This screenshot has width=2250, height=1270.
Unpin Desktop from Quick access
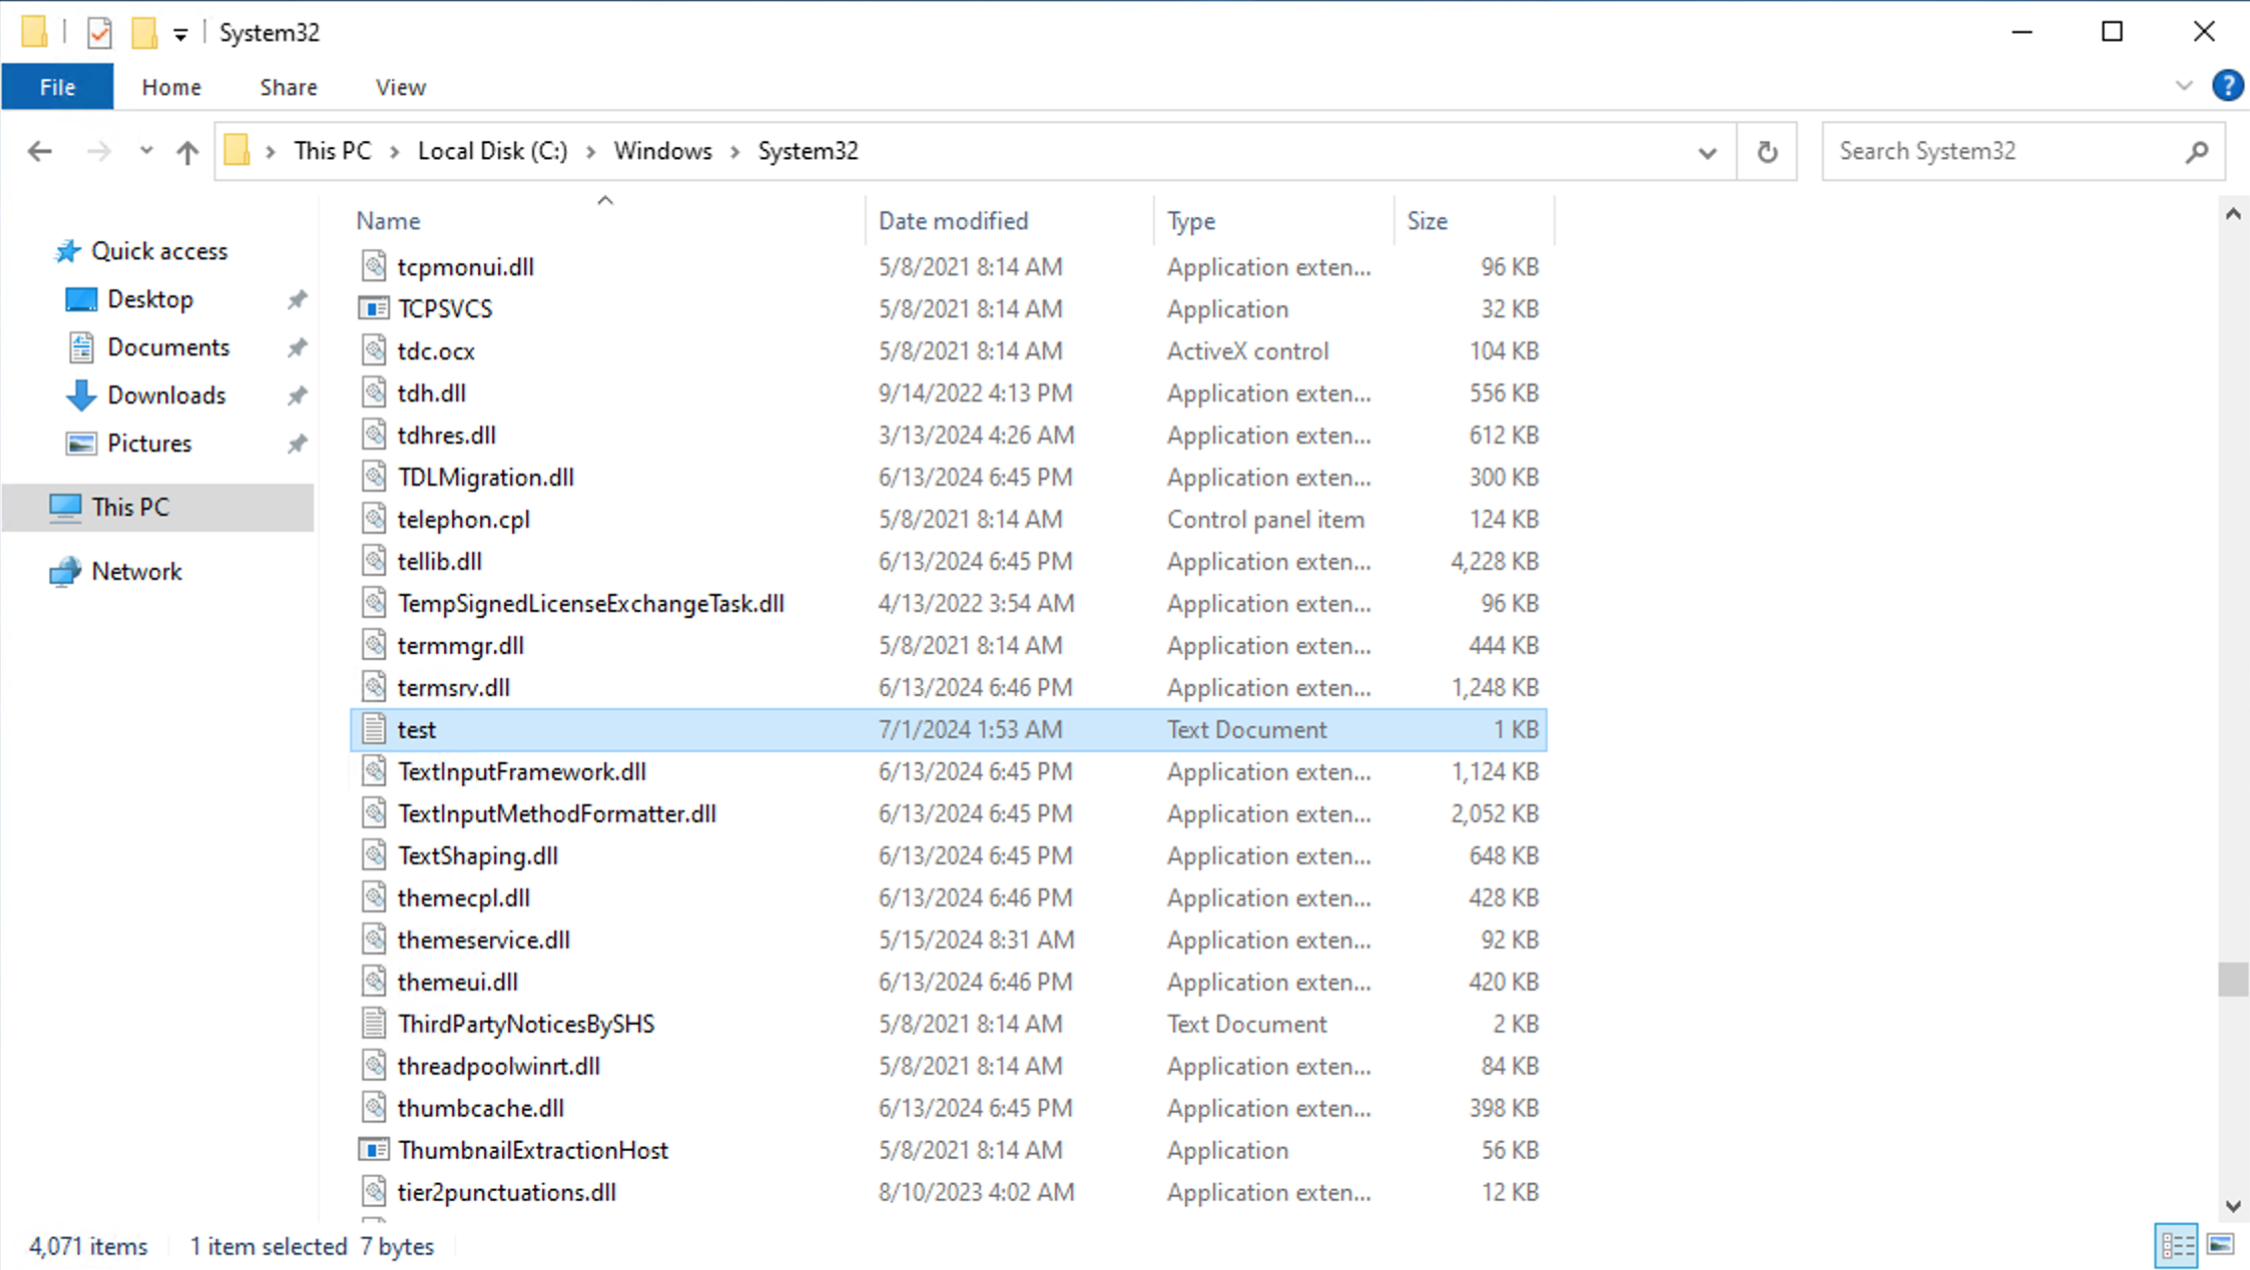296,299
